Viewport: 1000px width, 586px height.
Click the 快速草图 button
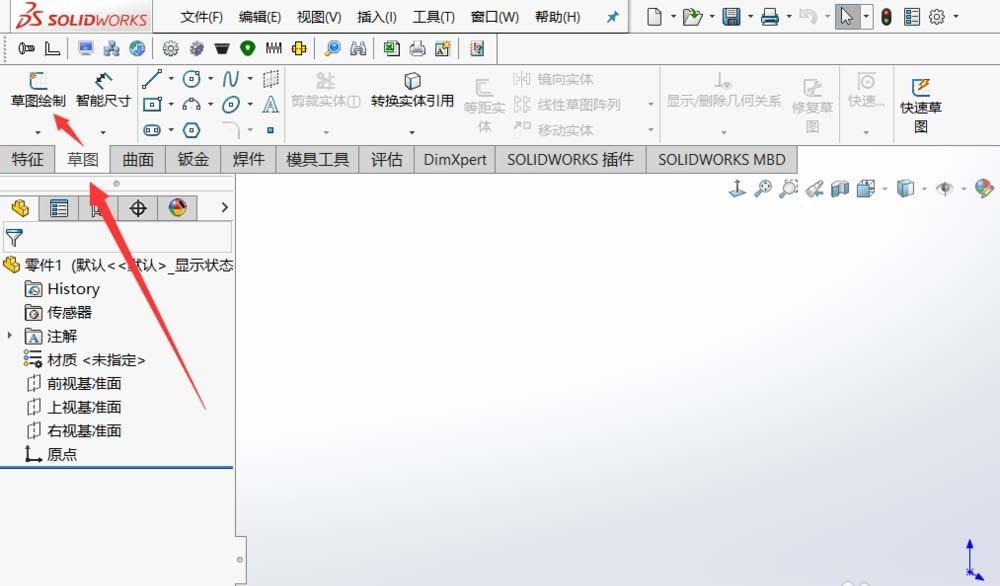click(919, 100)
